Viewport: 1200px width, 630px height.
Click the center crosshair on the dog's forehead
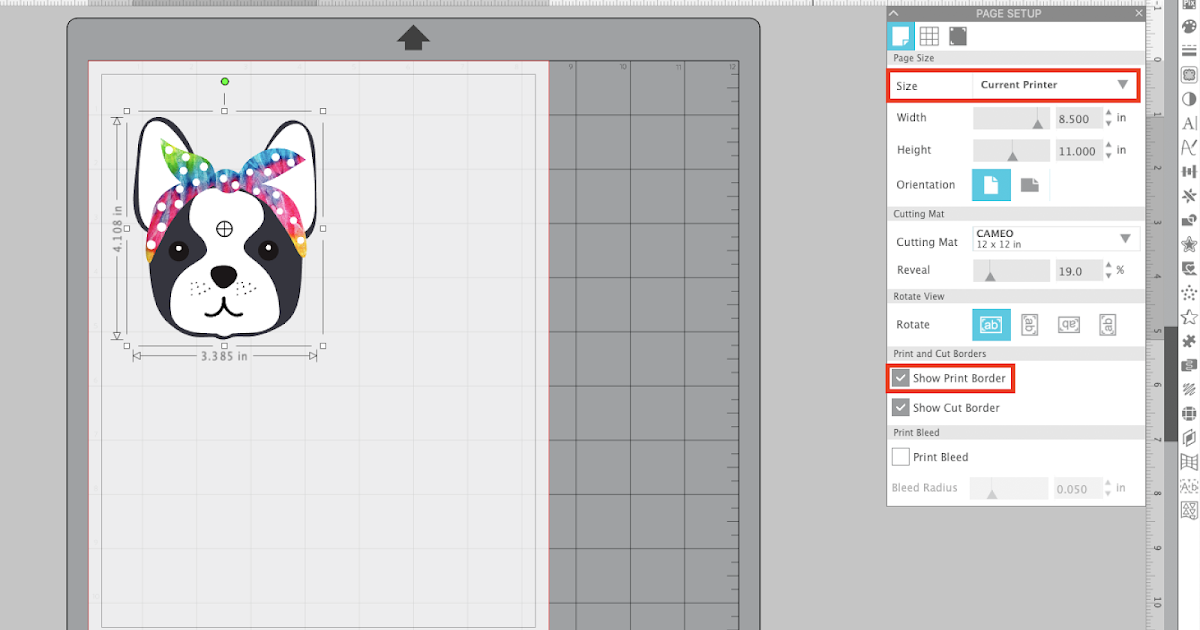pos(224,229)
